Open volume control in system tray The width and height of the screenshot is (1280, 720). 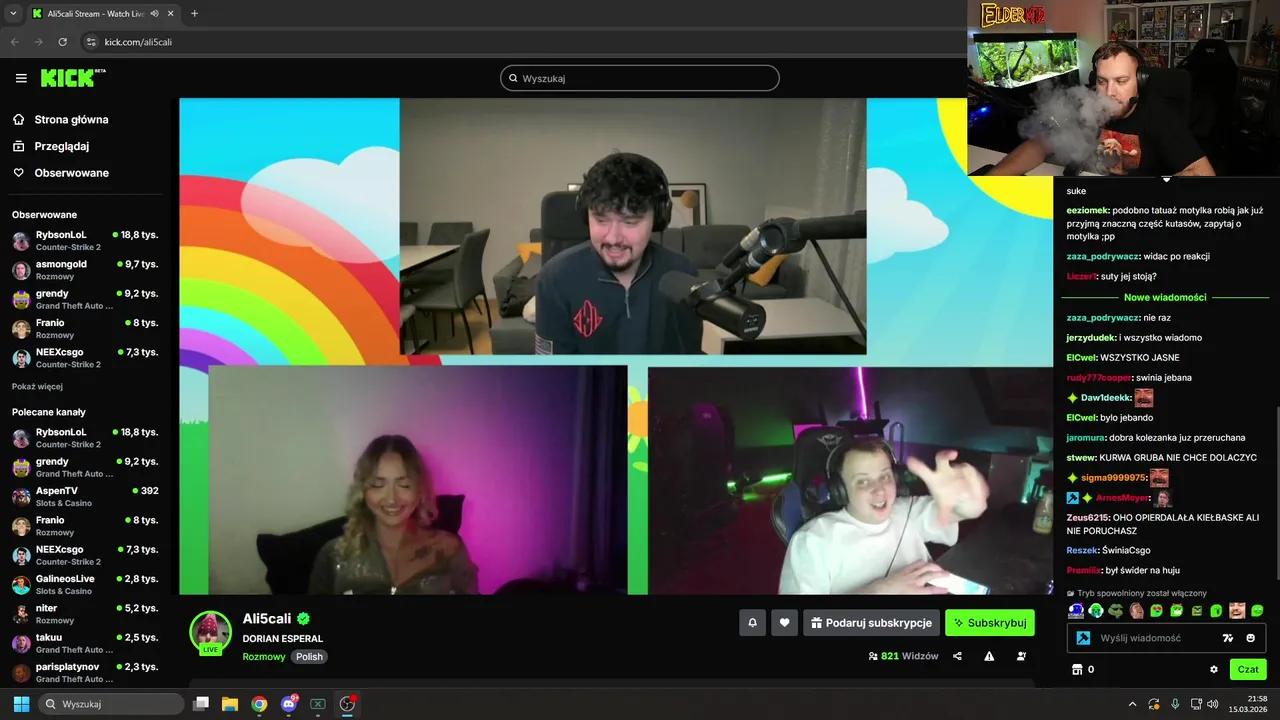click(x=1212, y=704)
